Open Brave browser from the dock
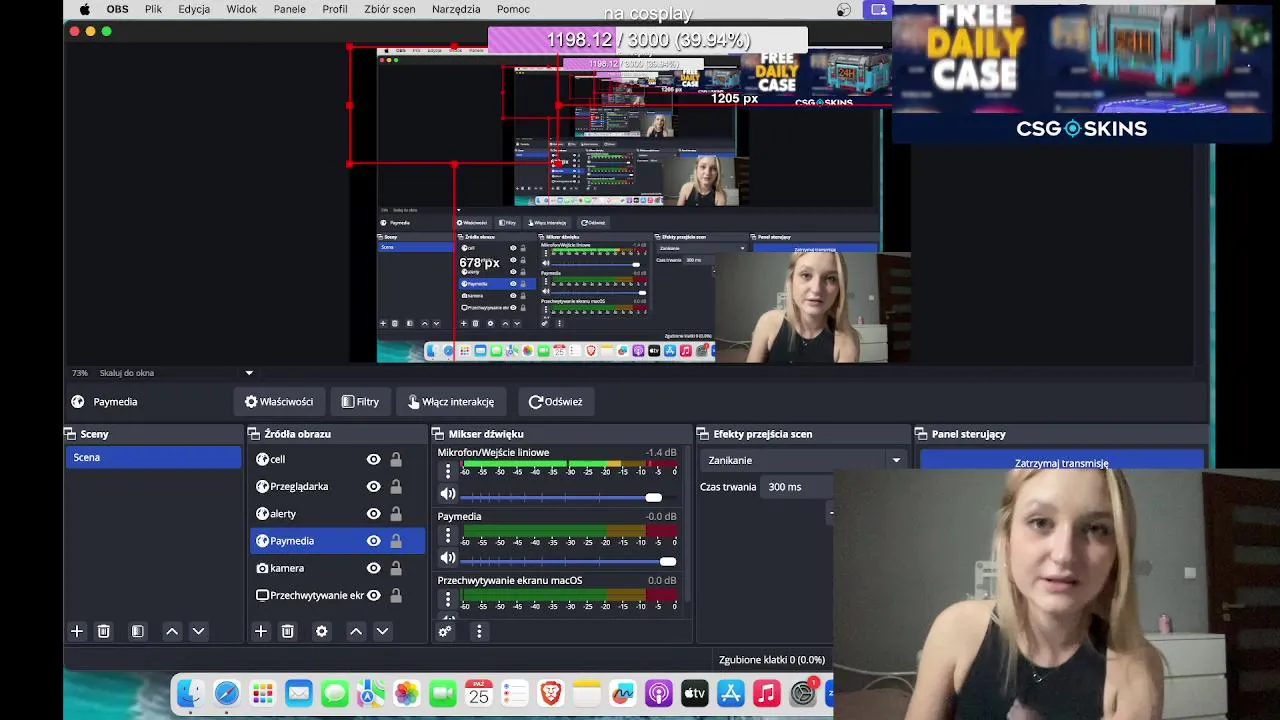 pos(550,693)
